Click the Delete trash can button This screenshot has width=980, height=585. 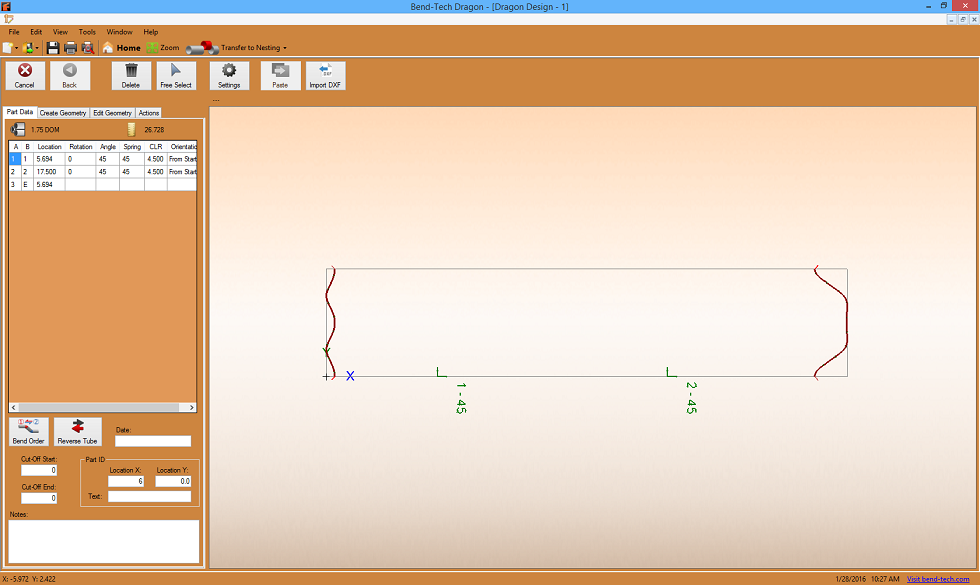tap(131, 75)
